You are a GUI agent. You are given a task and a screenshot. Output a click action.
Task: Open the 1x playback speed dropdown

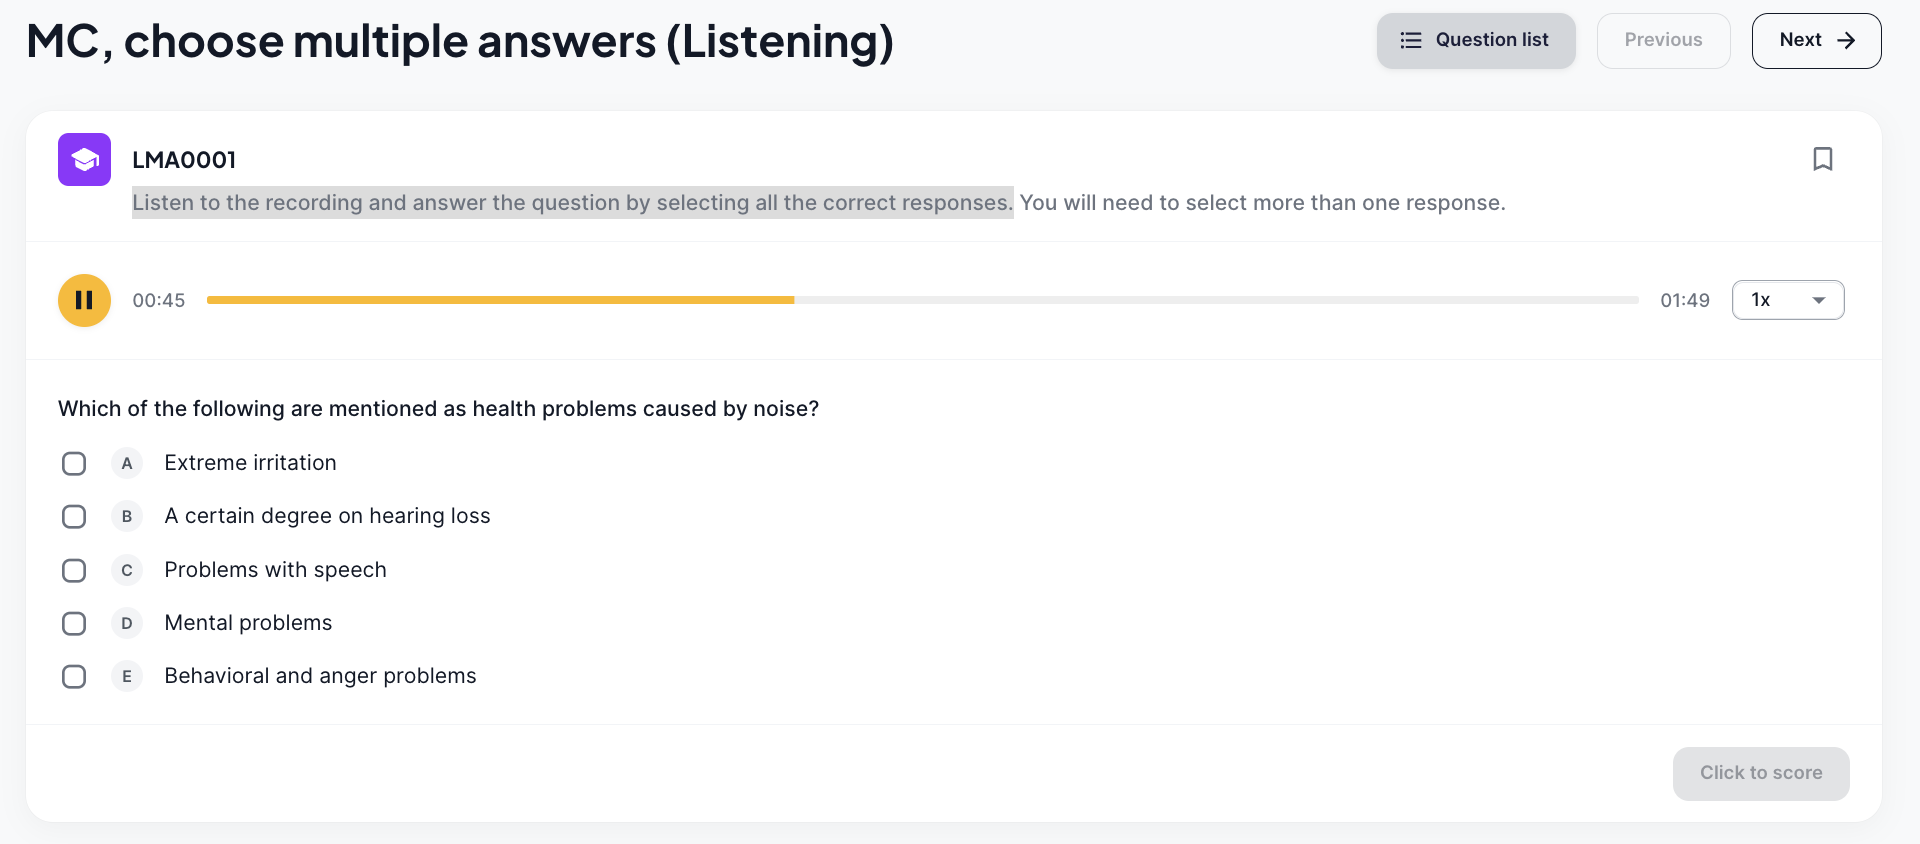1788,300
